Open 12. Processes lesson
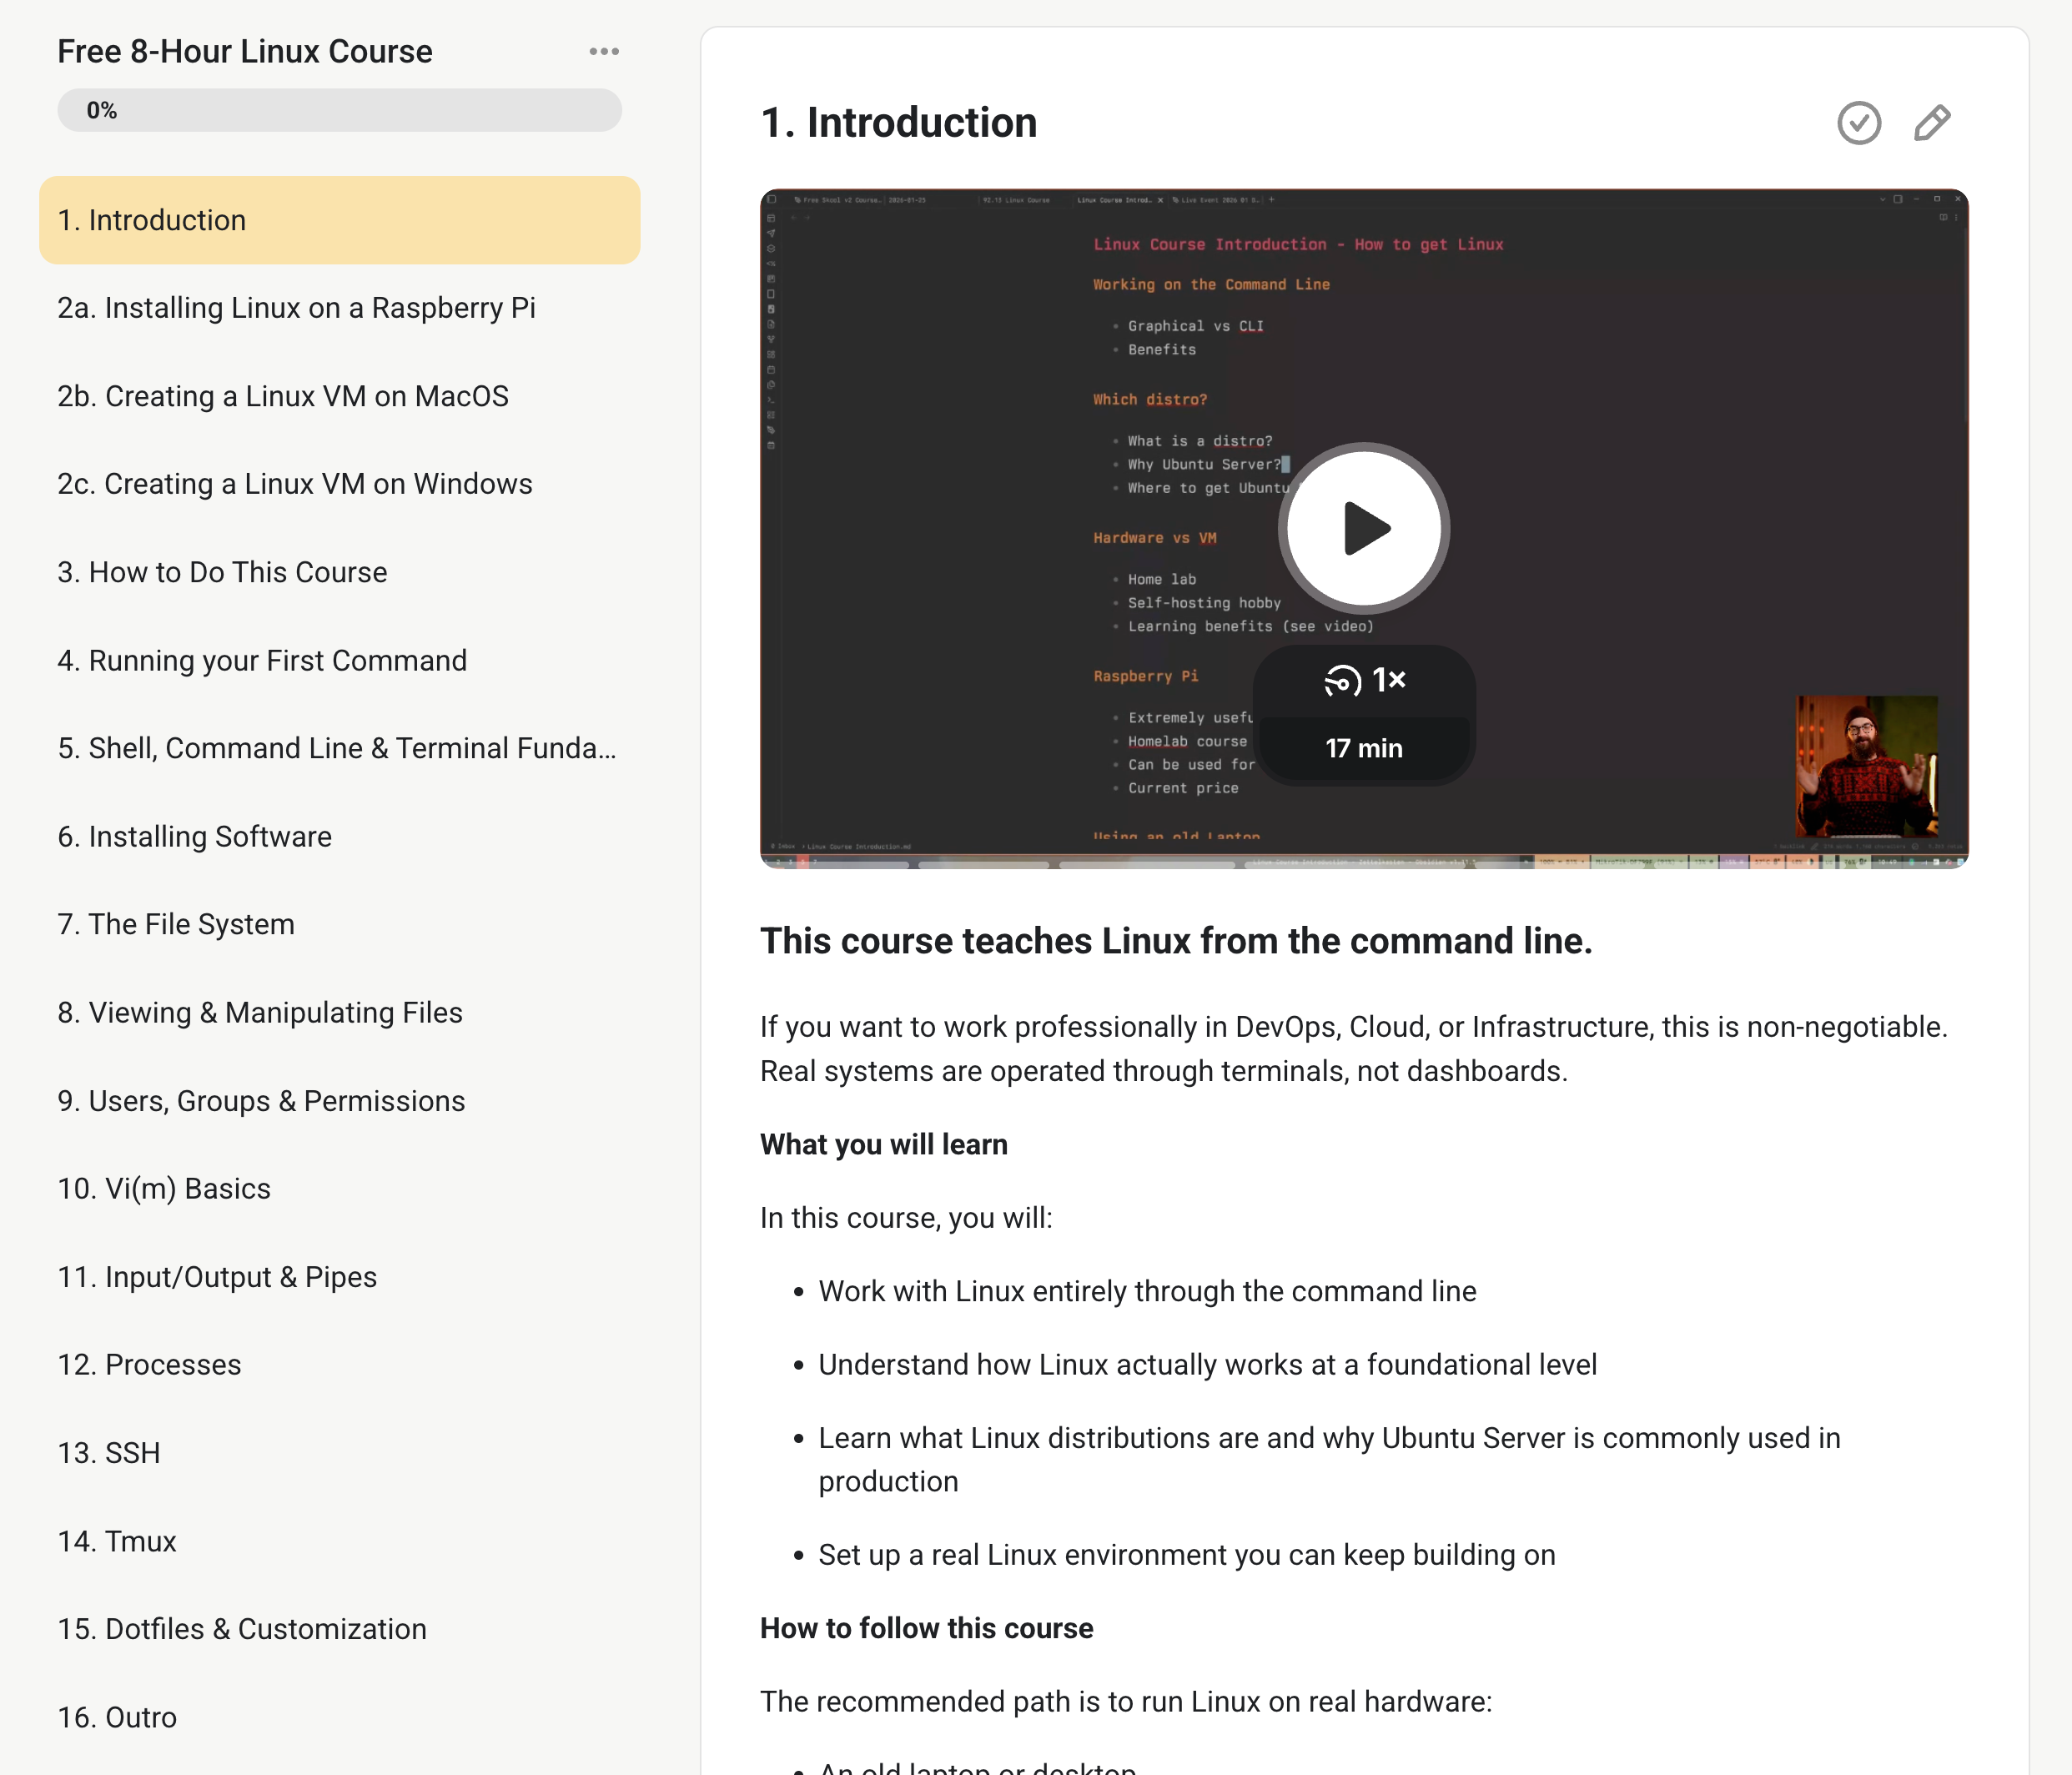Viewport: 2072px width, 1775px height. coord(339,1365)
